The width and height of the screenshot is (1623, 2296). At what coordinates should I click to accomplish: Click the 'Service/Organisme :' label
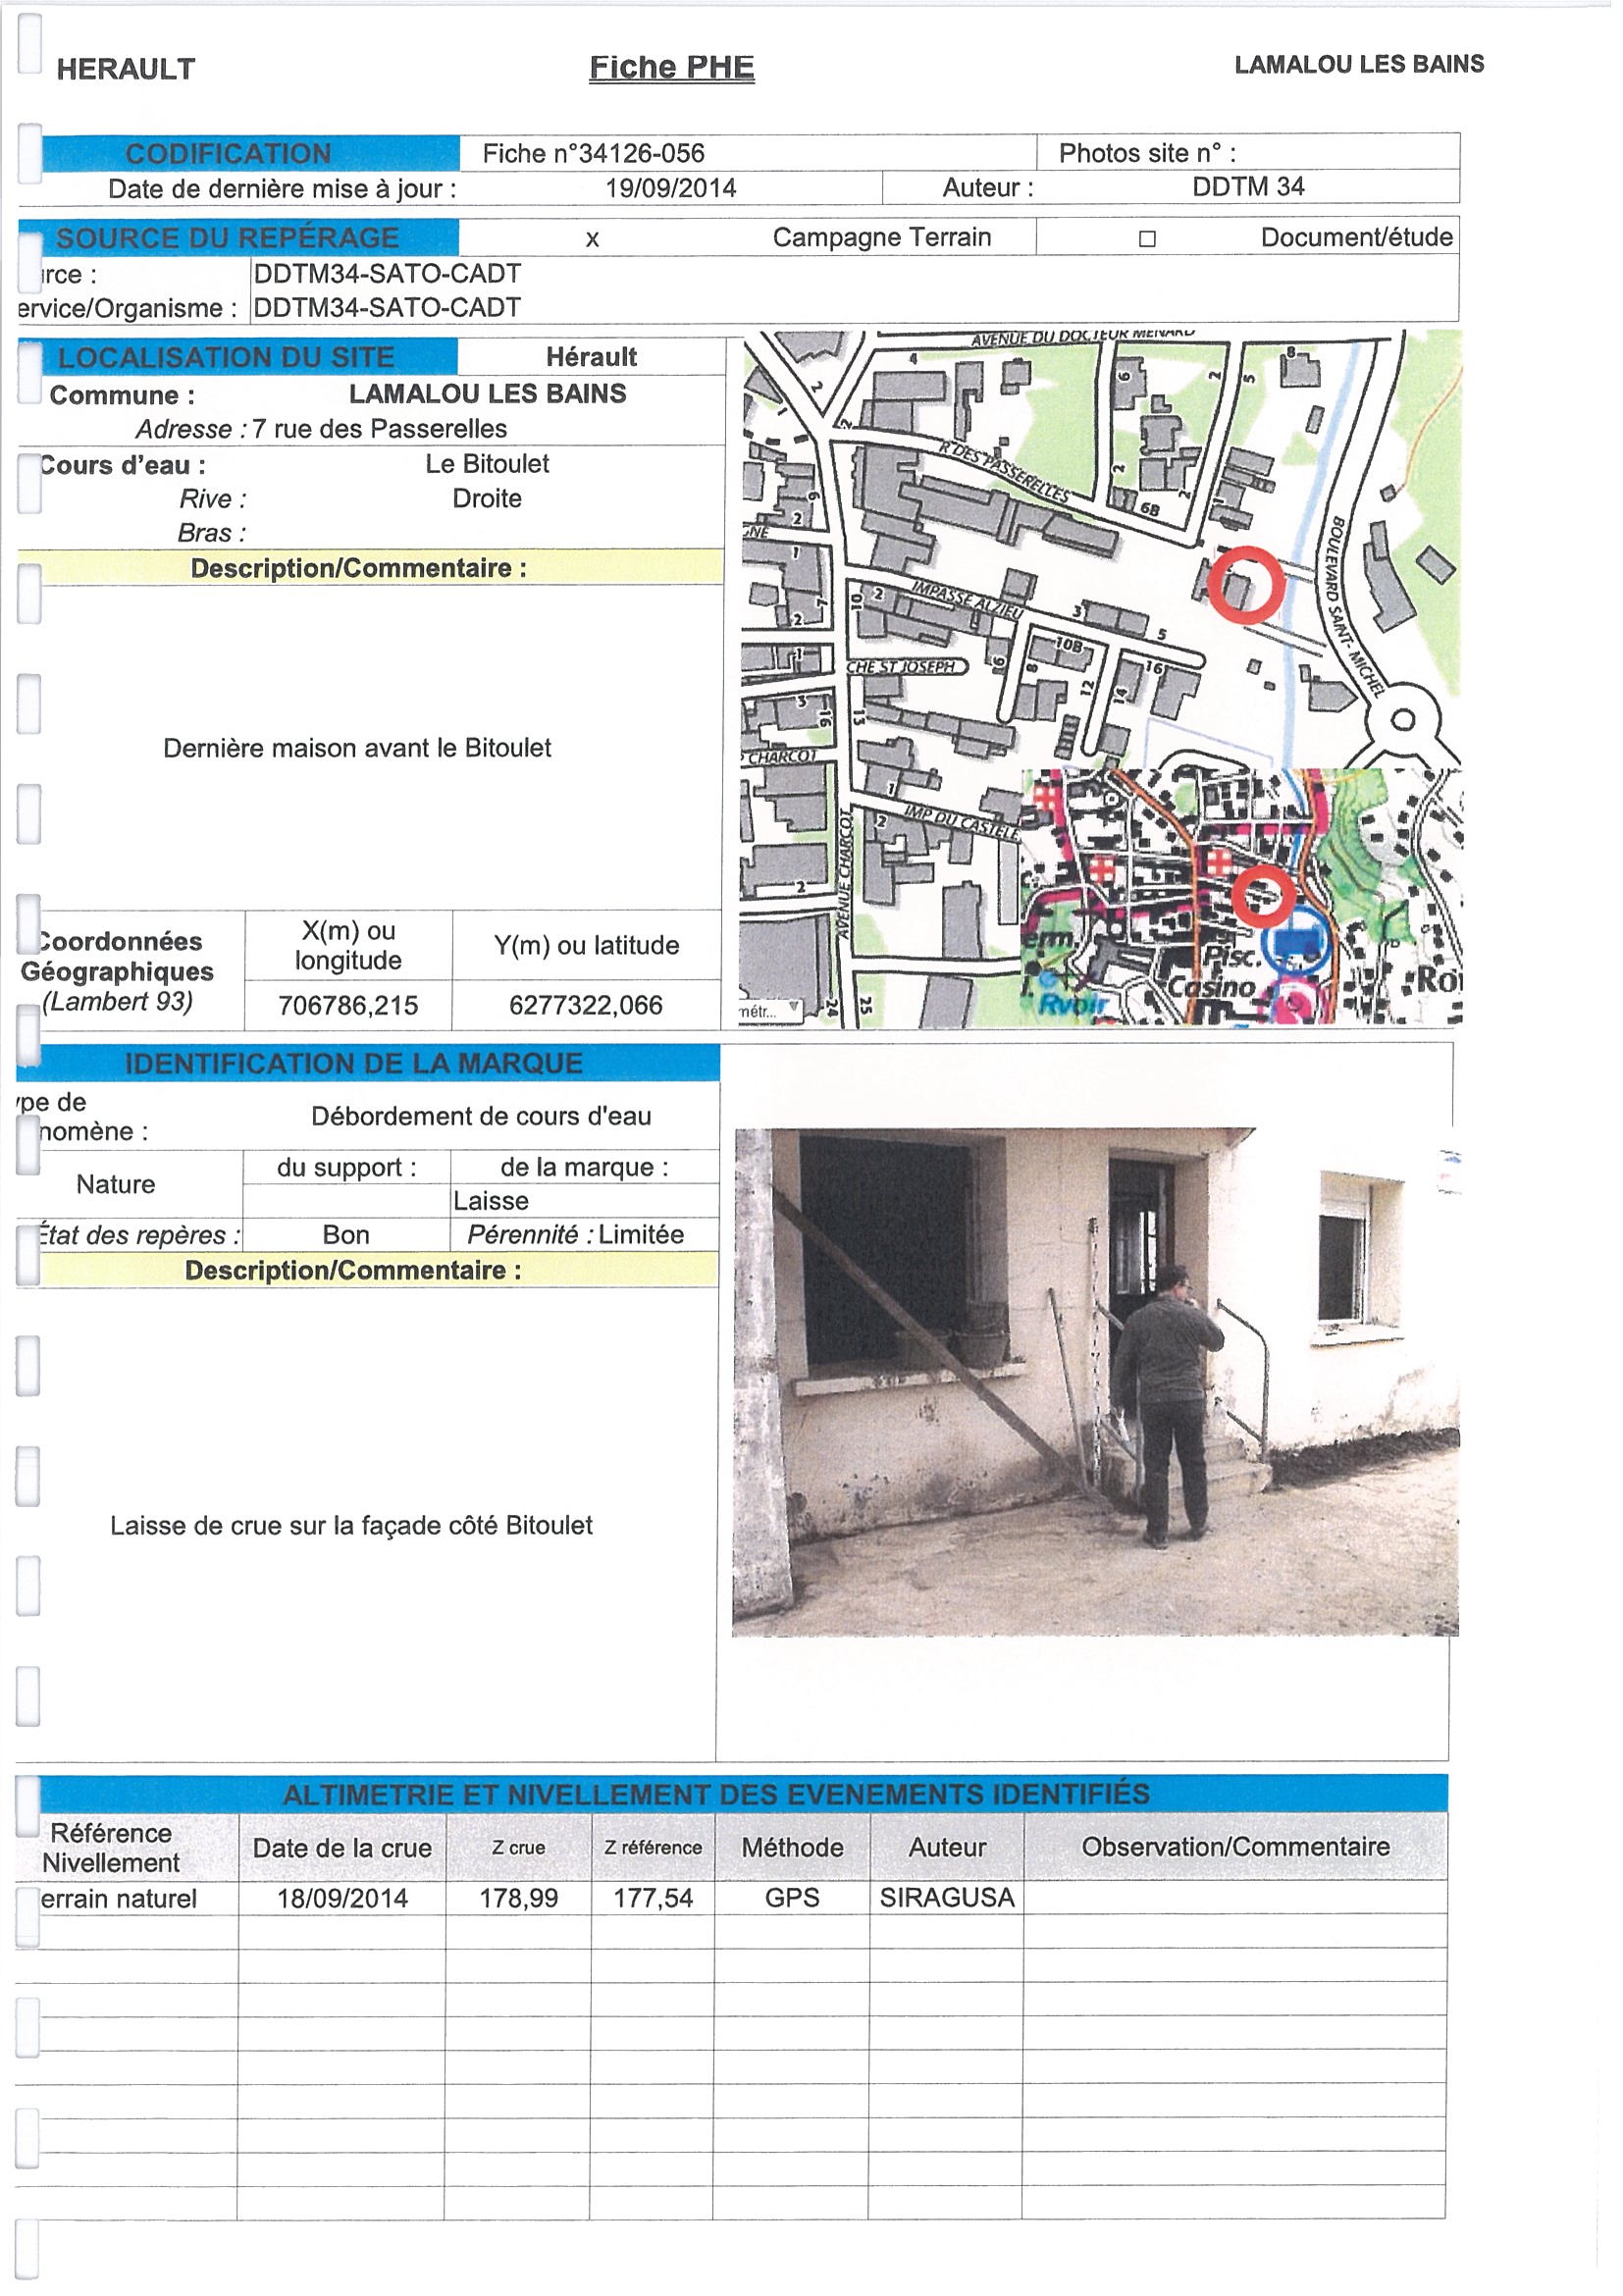[x=129, y=310]
